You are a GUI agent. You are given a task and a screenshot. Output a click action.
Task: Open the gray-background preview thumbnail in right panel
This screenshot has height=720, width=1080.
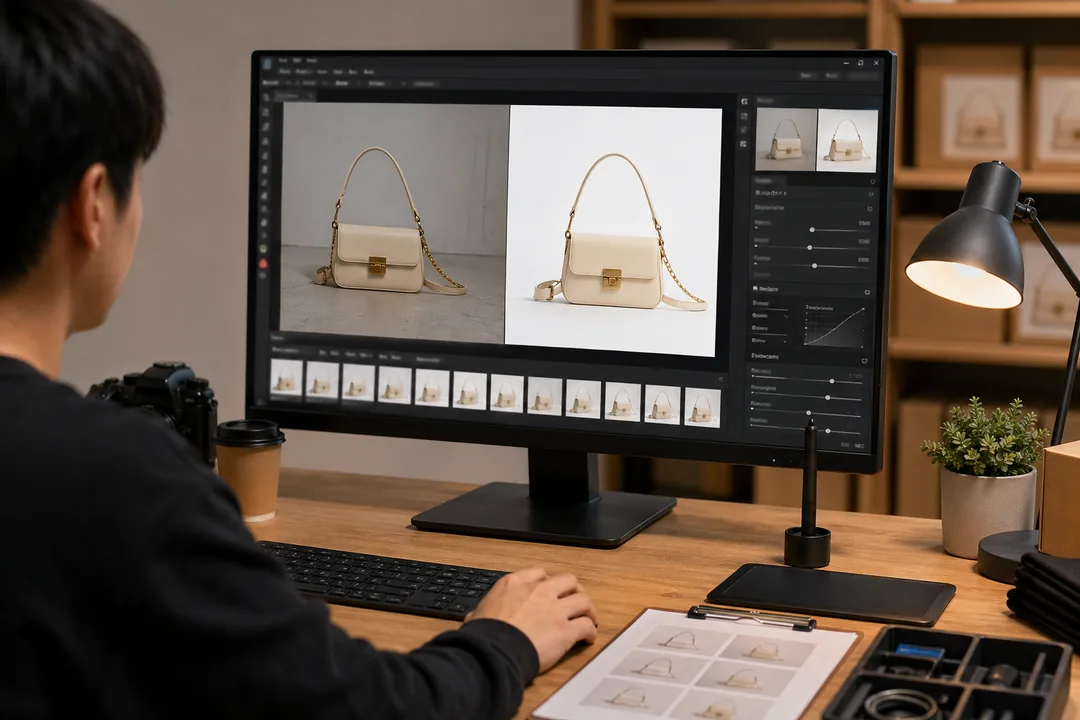786,140
